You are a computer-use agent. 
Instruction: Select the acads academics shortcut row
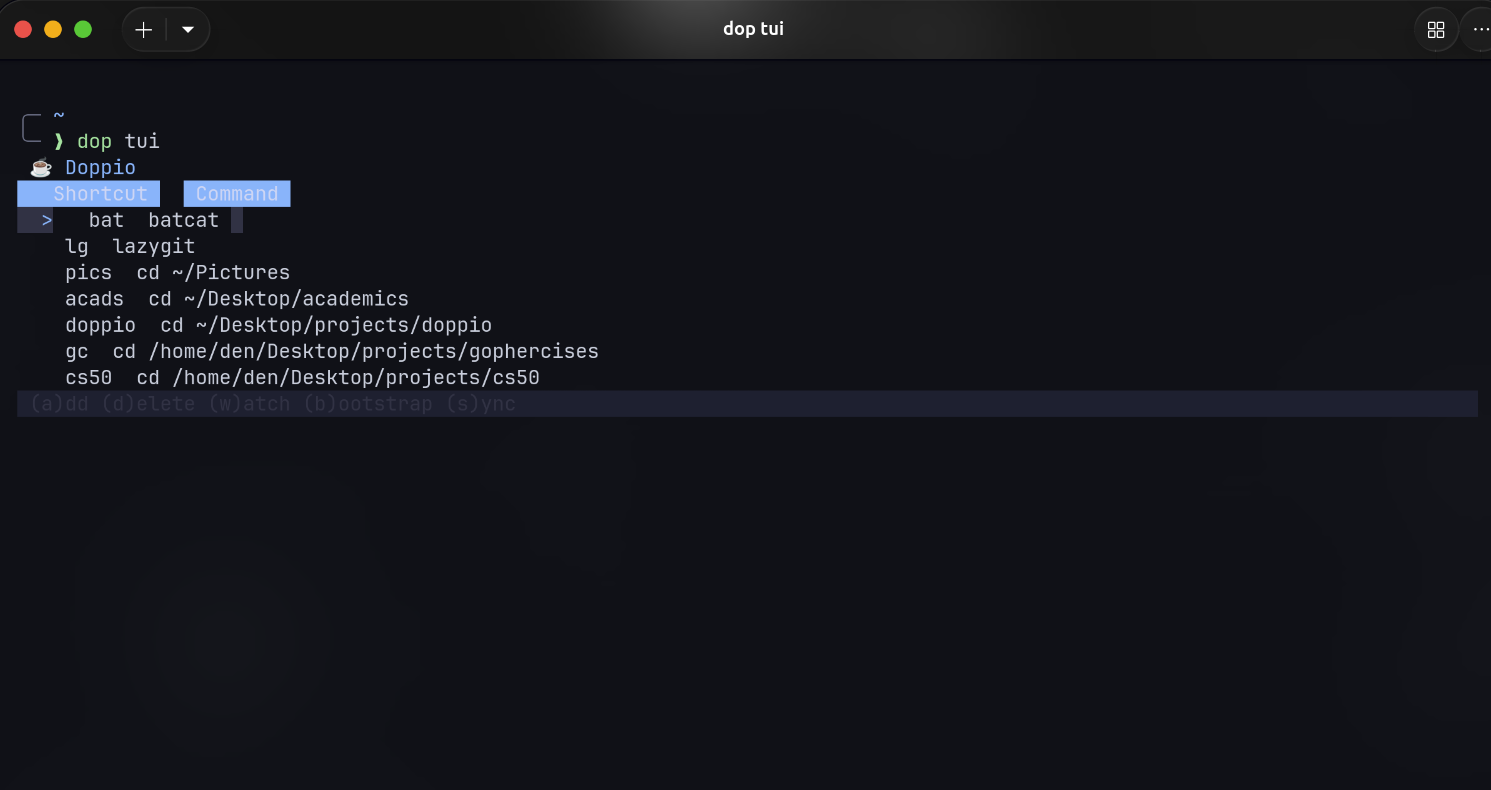click(237, 299)
